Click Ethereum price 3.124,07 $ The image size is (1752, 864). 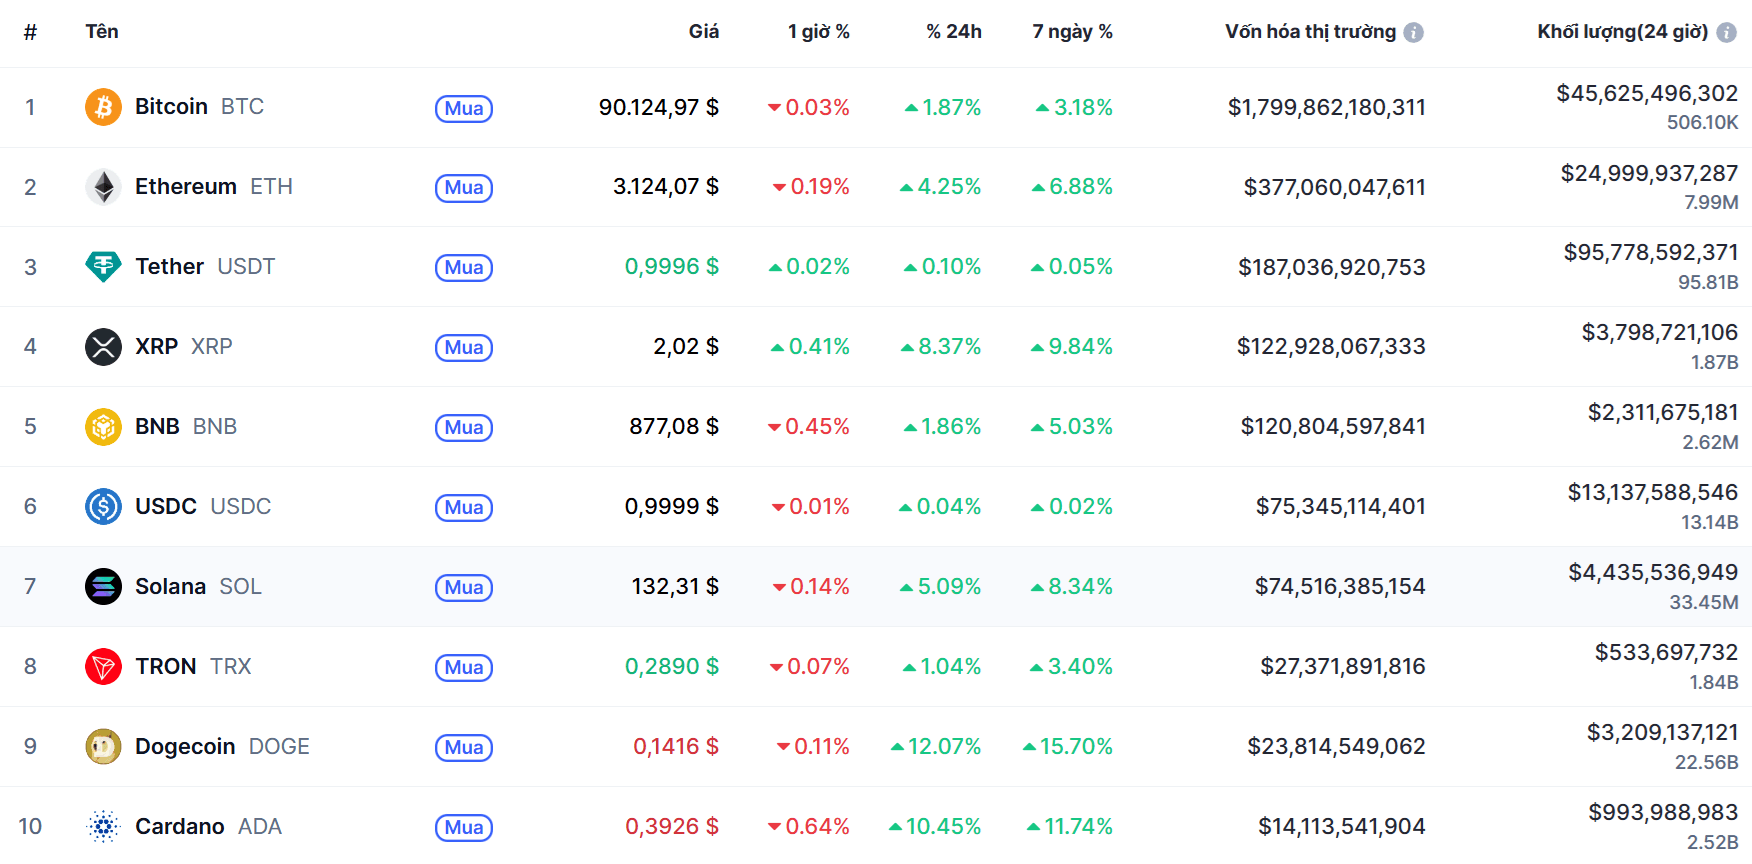666,187
